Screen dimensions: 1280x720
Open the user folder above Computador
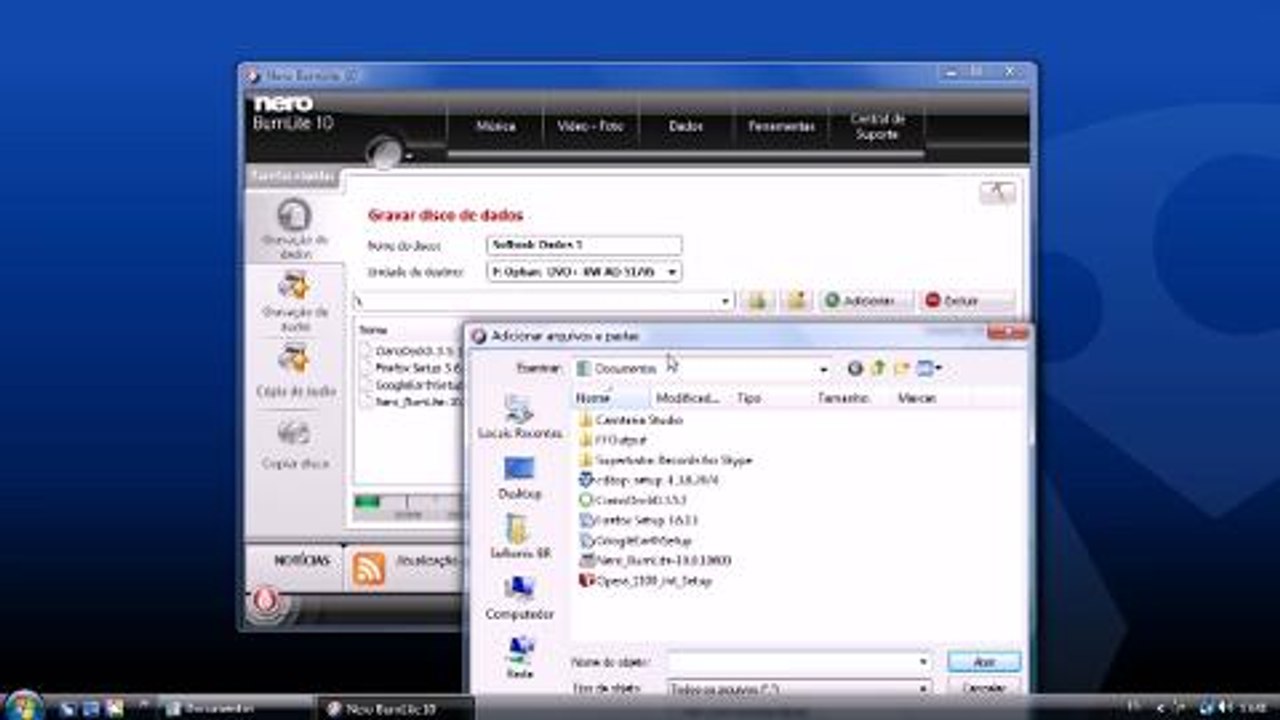(519, 538)
